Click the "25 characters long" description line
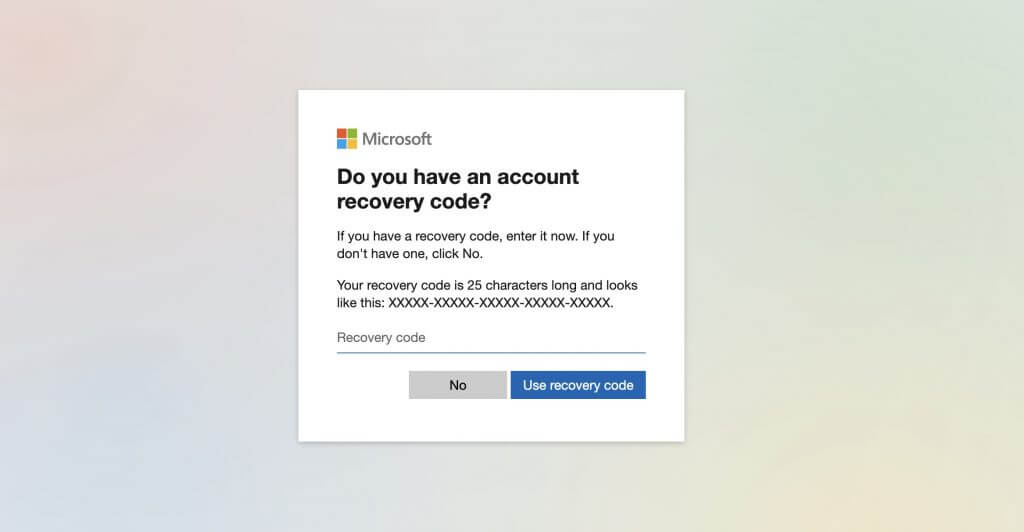Viewport: 1024px width, 532px height. pos(487,285)
